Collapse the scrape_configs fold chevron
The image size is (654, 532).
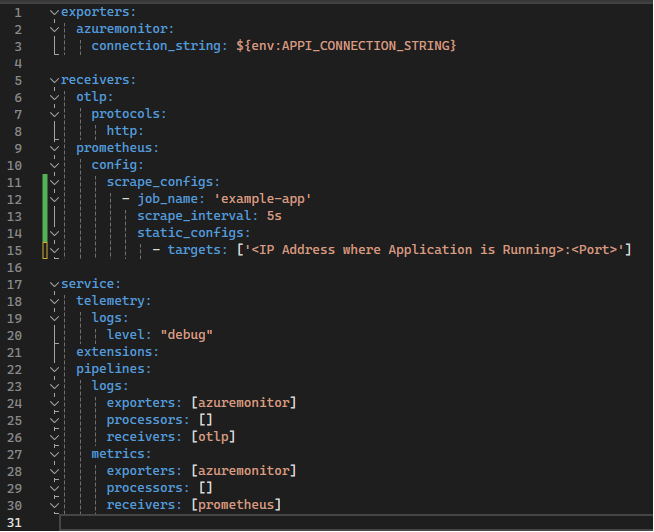click(54, 183)
